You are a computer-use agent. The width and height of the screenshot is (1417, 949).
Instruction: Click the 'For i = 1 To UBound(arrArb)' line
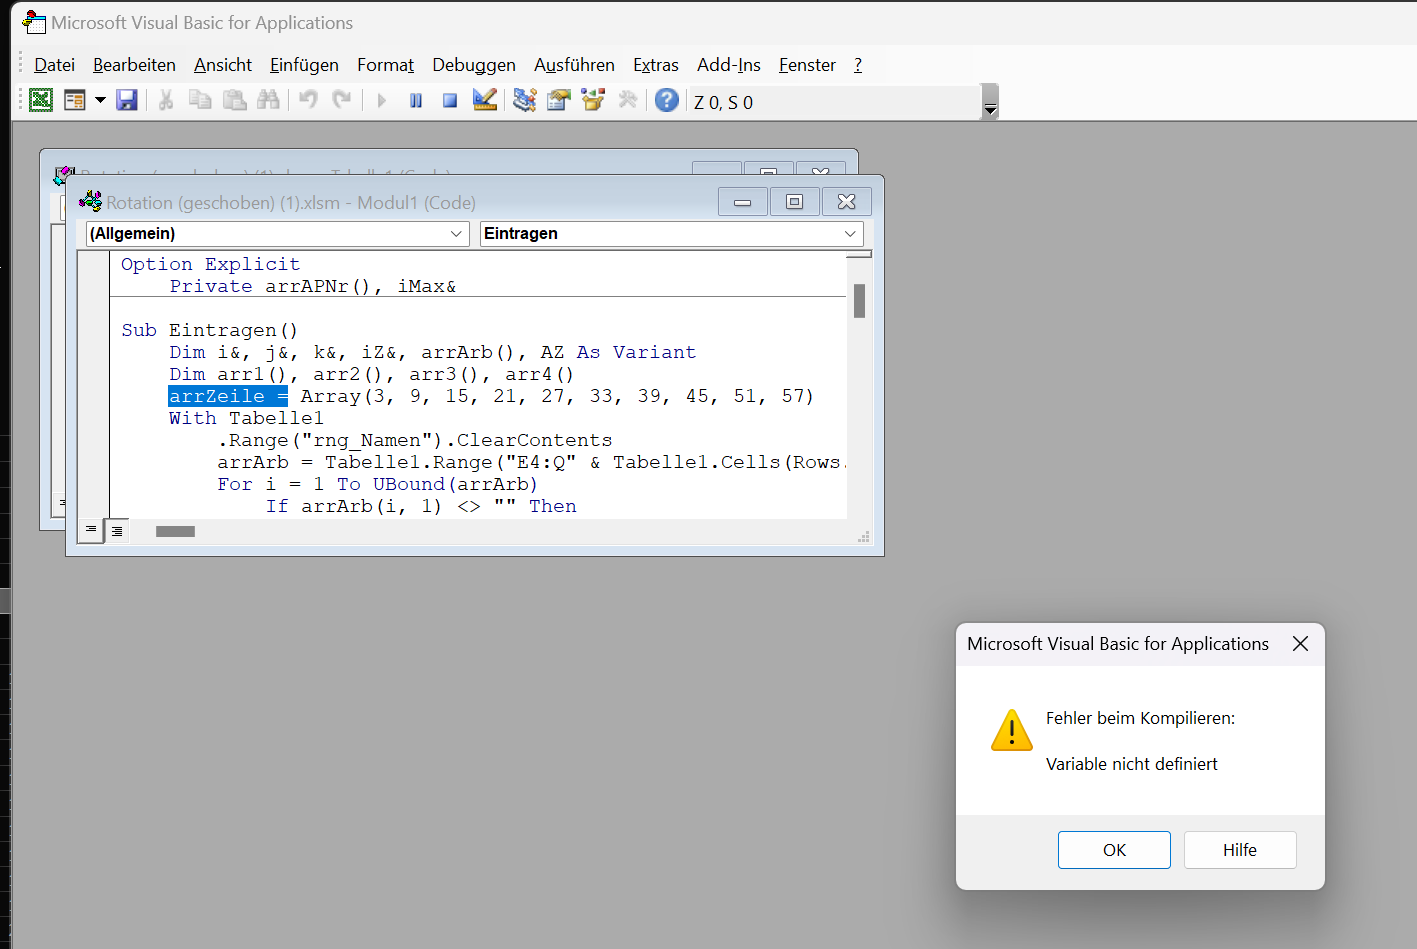(377, 484)
